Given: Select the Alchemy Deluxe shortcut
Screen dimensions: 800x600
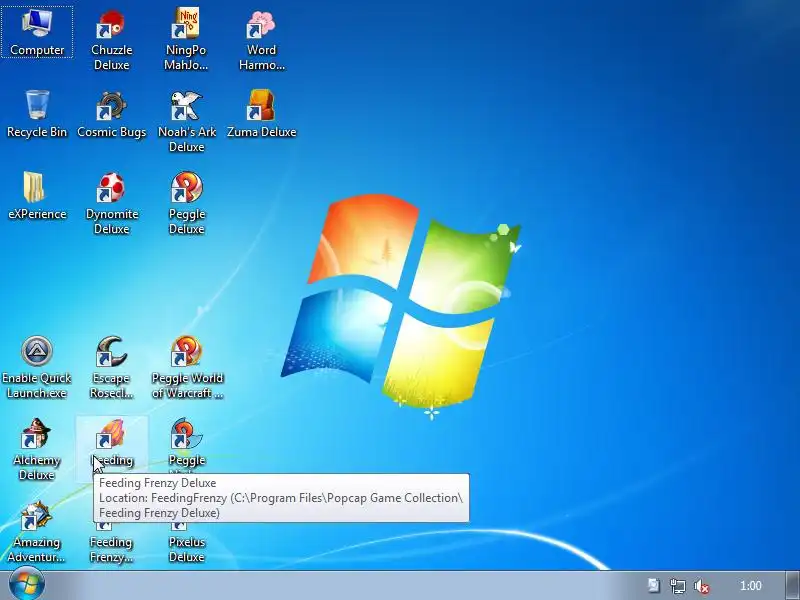Looking at the screenshot, I should (37, 449).
